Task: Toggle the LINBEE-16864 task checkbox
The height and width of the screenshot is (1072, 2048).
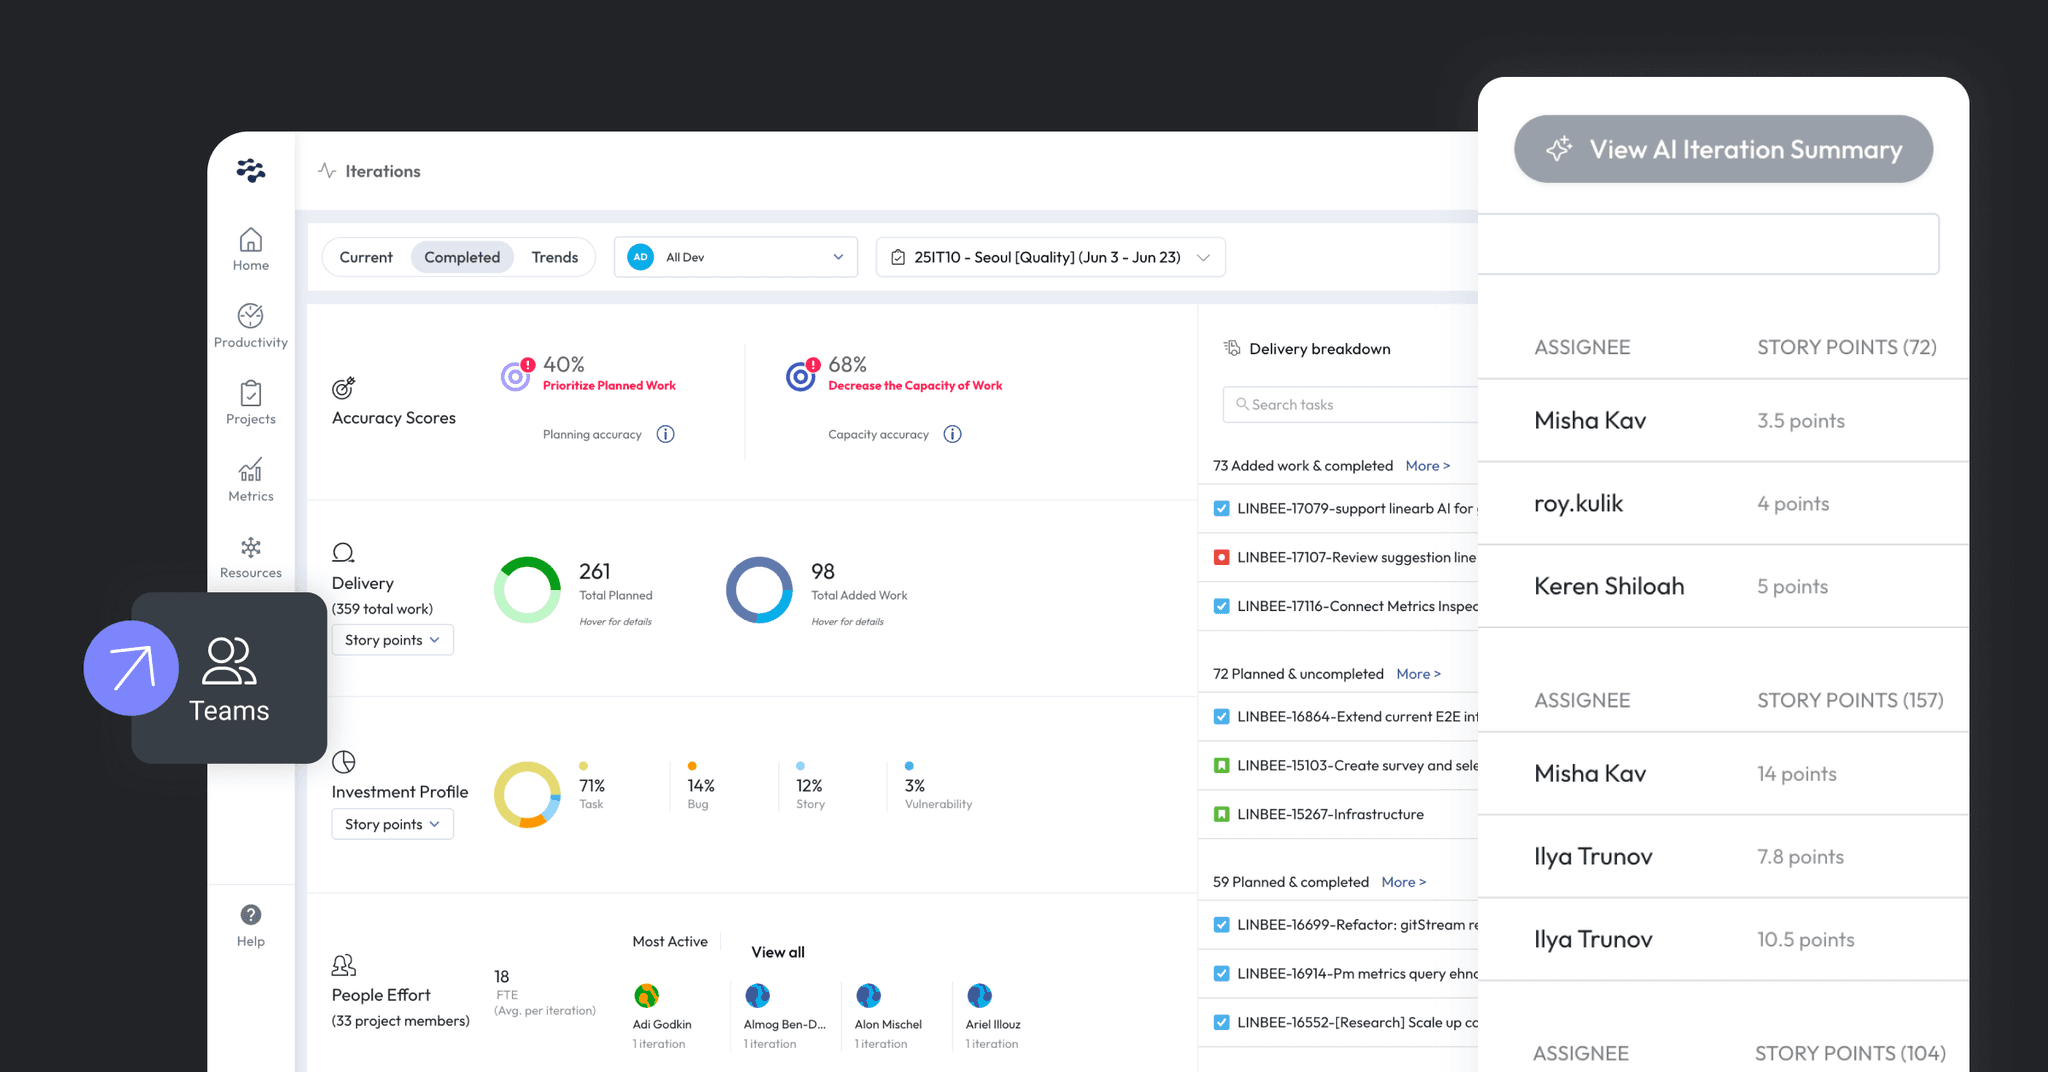Action: click(x=1221, y=716)
